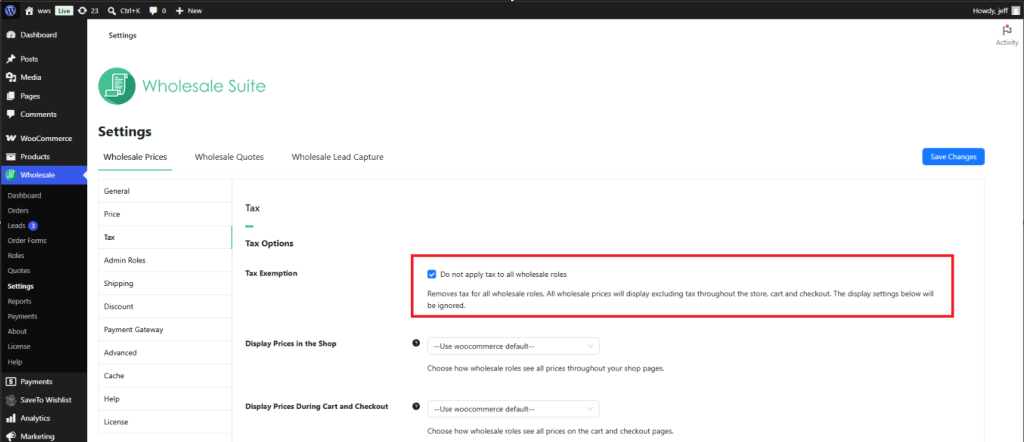Viewport: 1024px width, 442px height.
Task: Open Roles submenu link
Action: coord(16,255)
